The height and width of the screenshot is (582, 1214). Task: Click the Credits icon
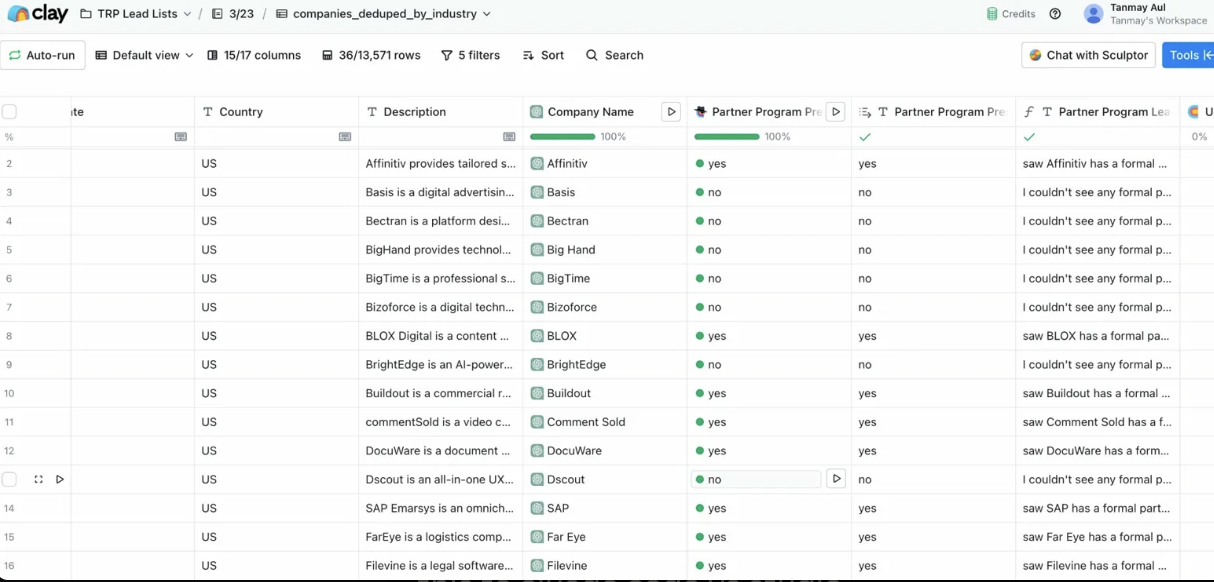992,14
